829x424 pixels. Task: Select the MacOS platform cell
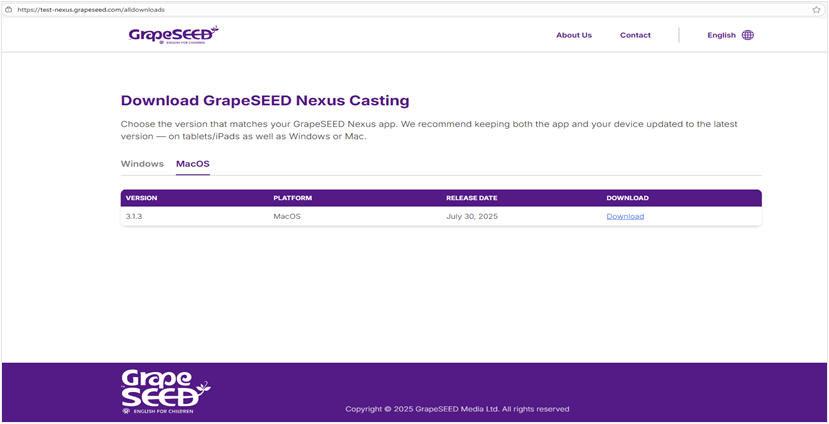point(287,216)
